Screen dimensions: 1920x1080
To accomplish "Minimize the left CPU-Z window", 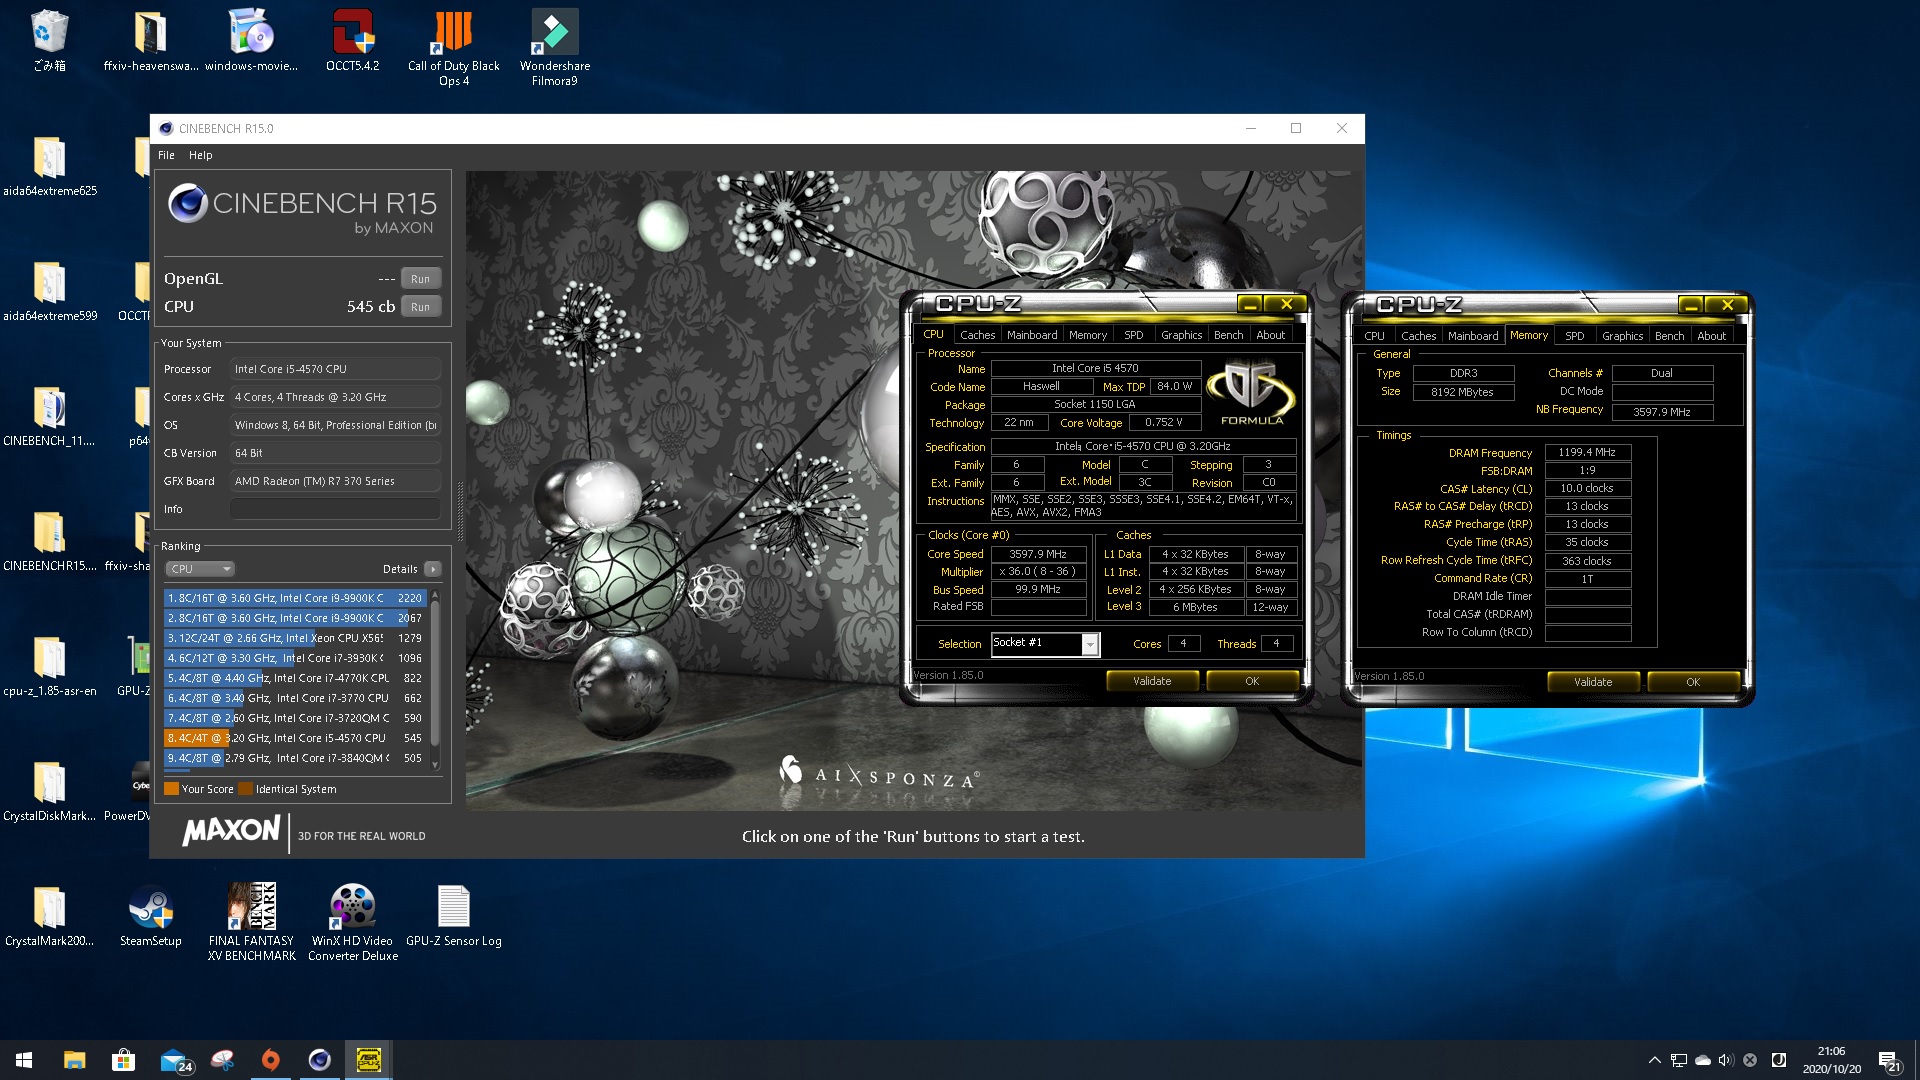I will [1249, 304].
